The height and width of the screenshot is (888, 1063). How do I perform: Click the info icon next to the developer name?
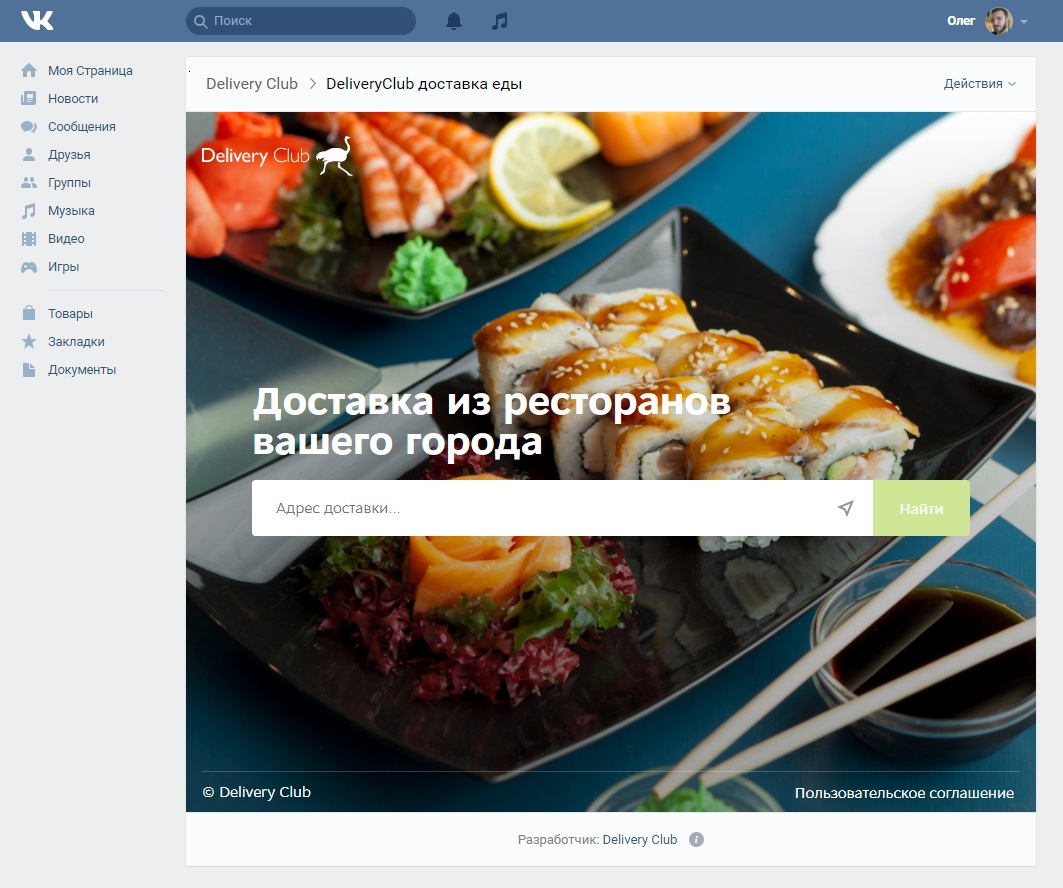point(696,840)
